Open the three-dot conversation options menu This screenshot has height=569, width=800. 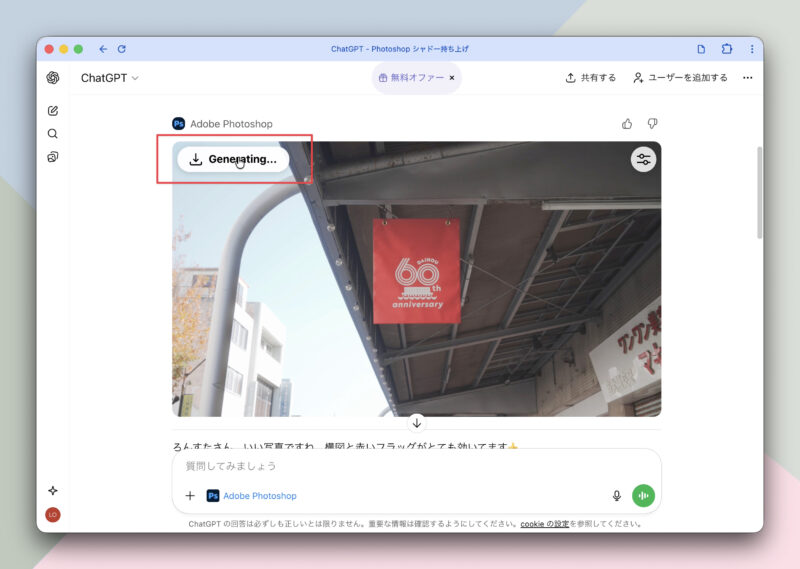pos(747,78)
